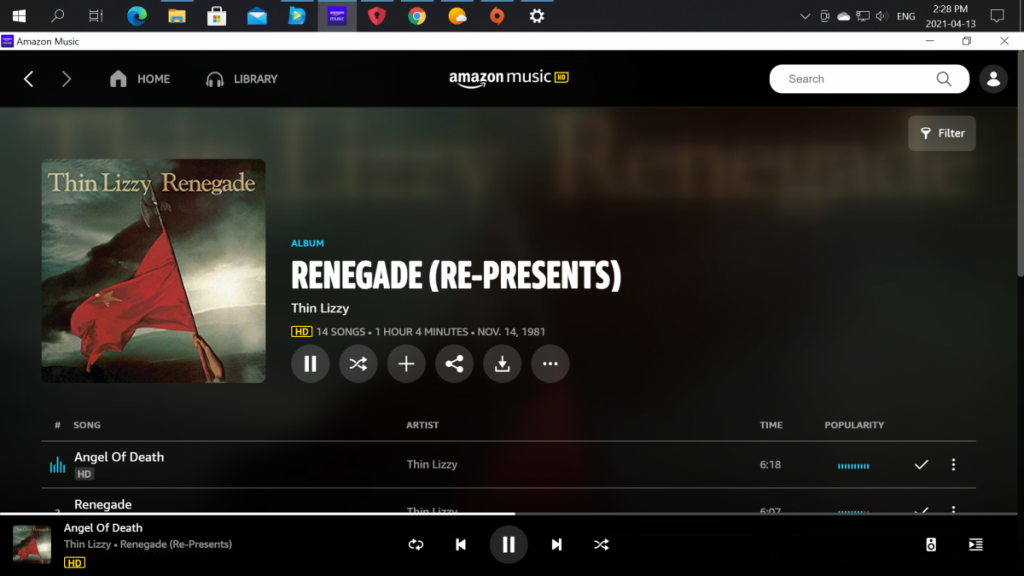Open Settings gear on the taskbar

(537, 16)
